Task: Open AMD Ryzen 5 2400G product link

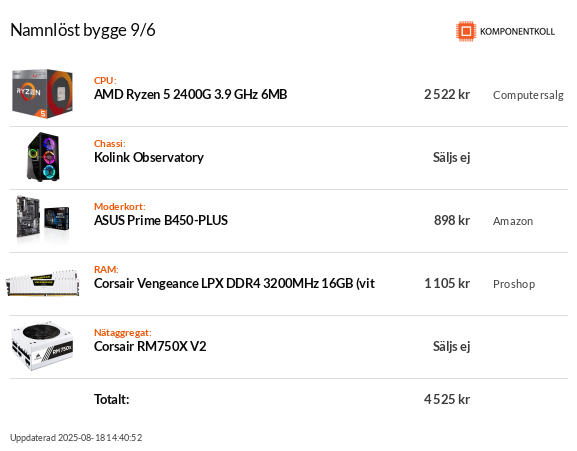Action: 190,95
